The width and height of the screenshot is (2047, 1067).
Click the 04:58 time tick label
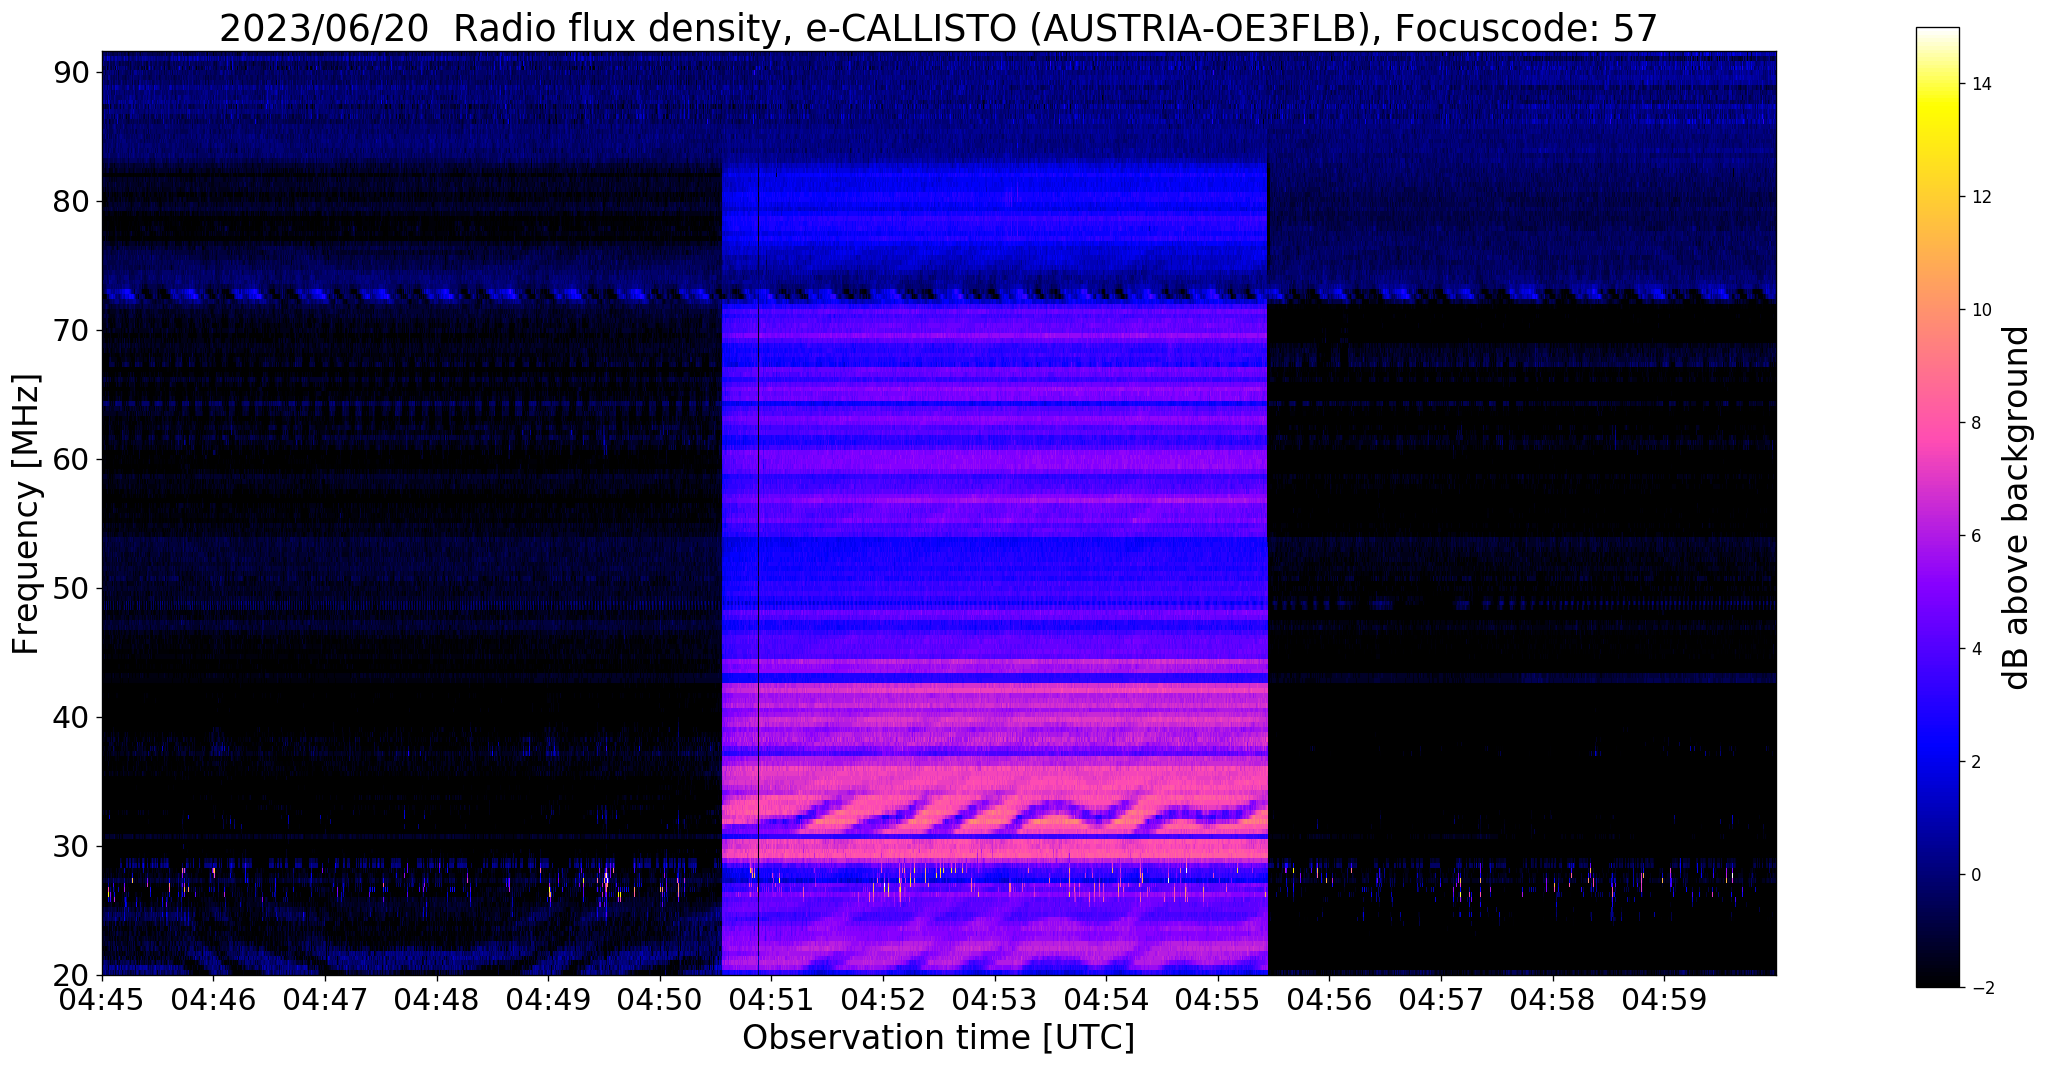1553,999
